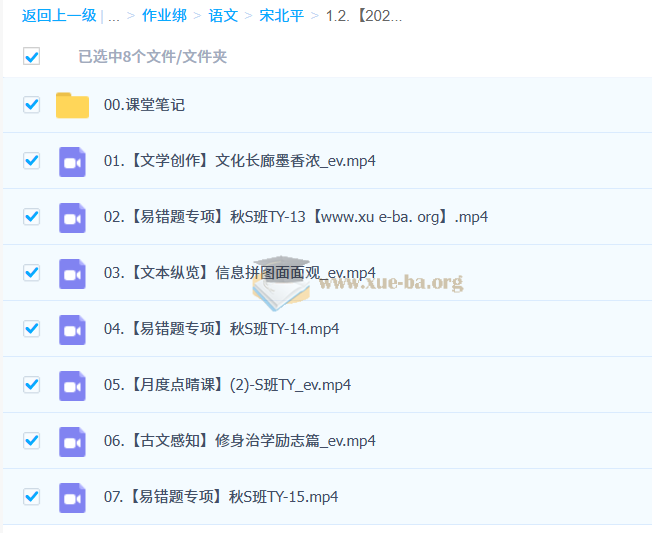Go to 语文 breadcrumb folder
This screenshot has height=533, width=652.
click(223, 16)
